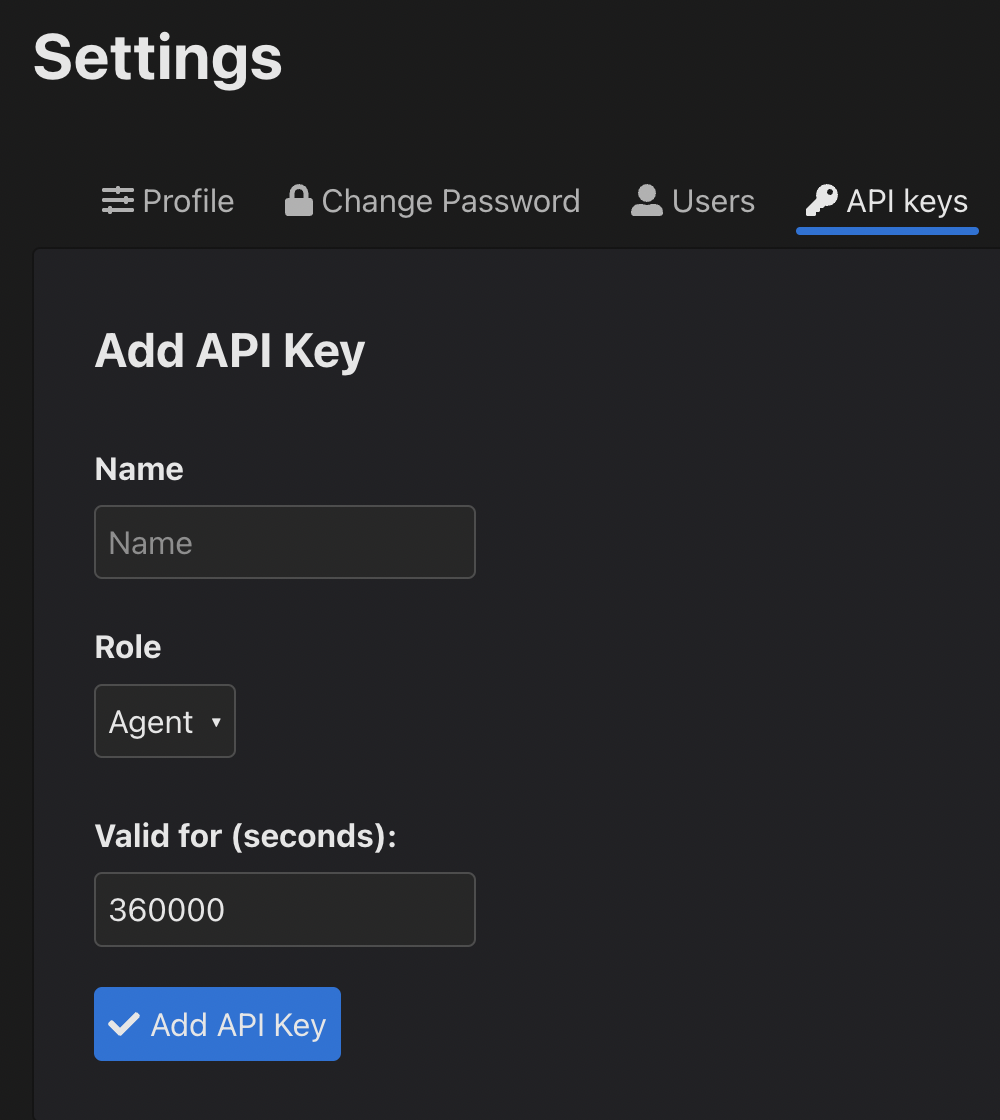Click the Valid for (seconds) label
This screenshot has width=1000, height=1120.
coord(245,835)
